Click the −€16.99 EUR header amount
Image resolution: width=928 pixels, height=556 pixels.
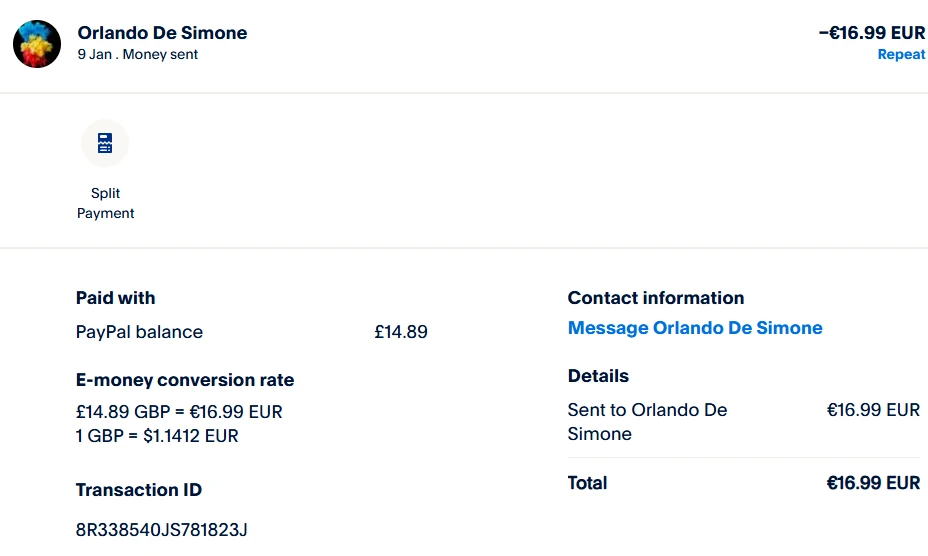click(x=871, y=33)
